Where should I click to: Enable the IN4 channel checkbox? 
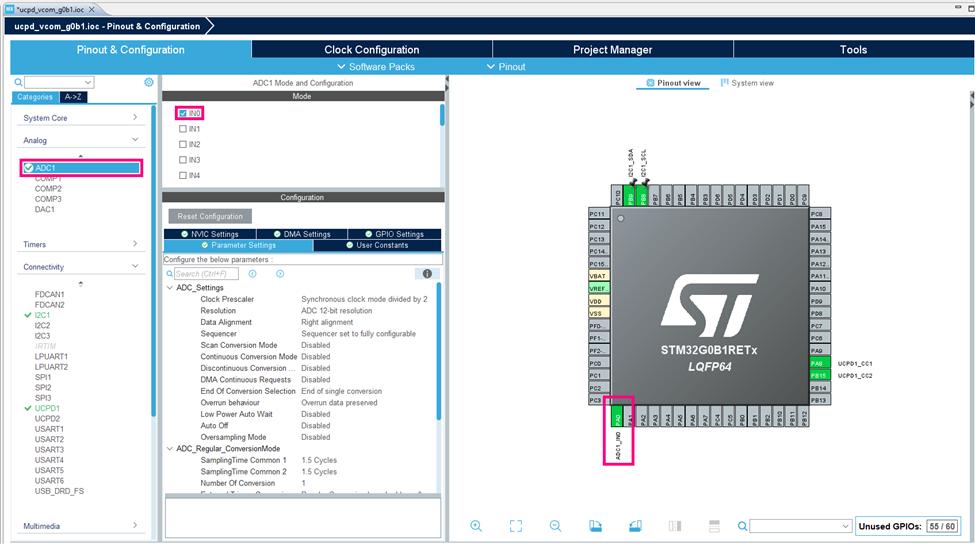click(183, 175)
